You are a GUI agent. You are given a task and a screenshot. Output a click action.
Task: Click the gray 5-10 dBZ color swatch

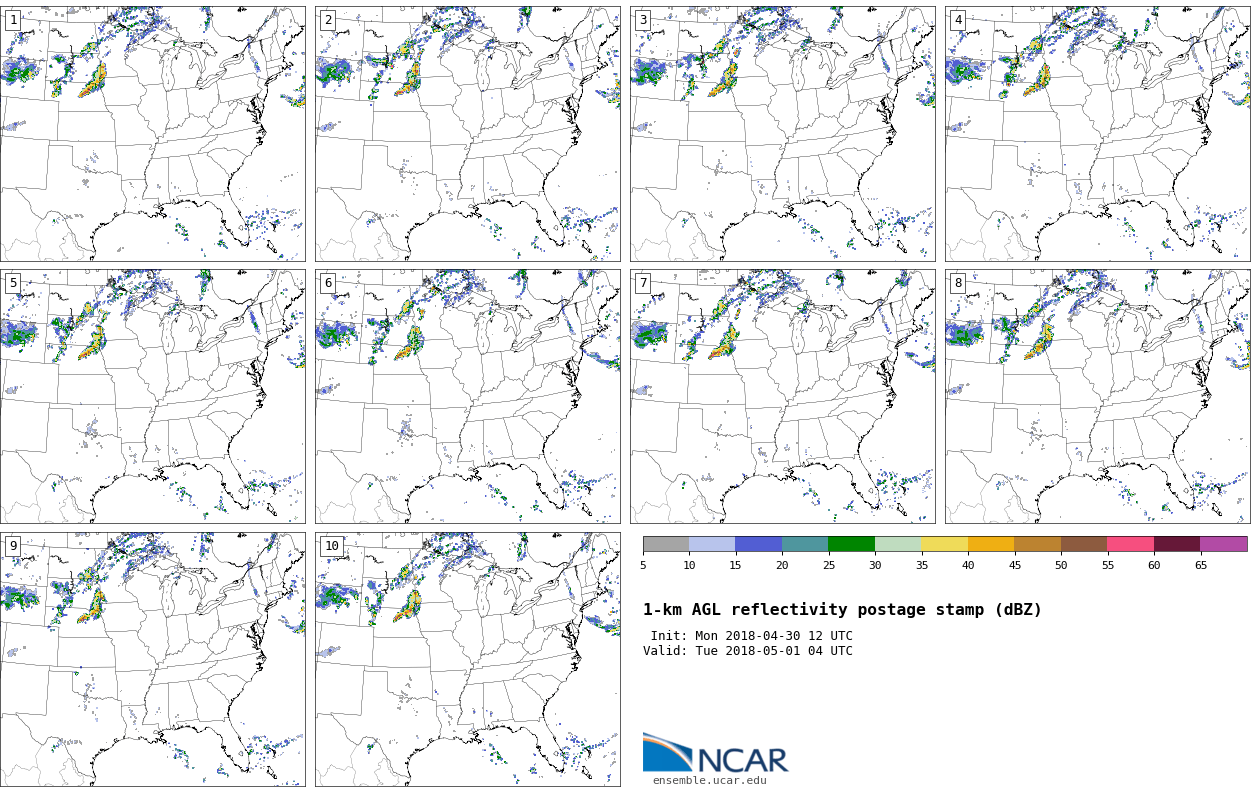[x=666, y=545]
